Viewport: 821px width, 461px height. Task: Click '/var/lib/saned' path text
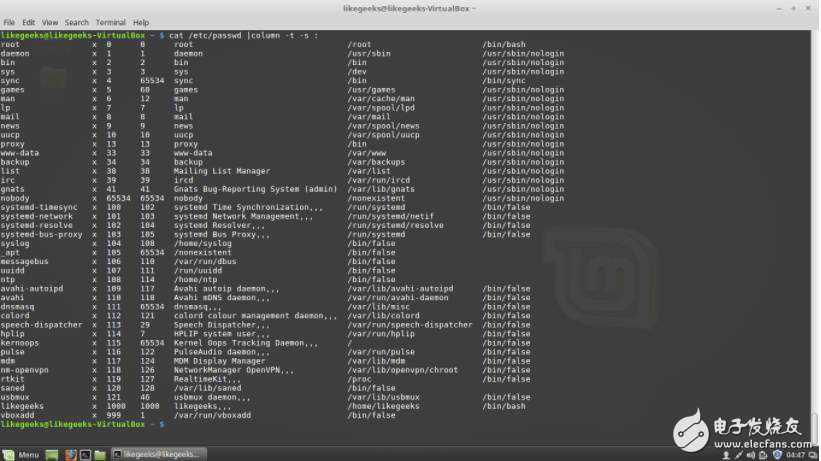point(207,388)
